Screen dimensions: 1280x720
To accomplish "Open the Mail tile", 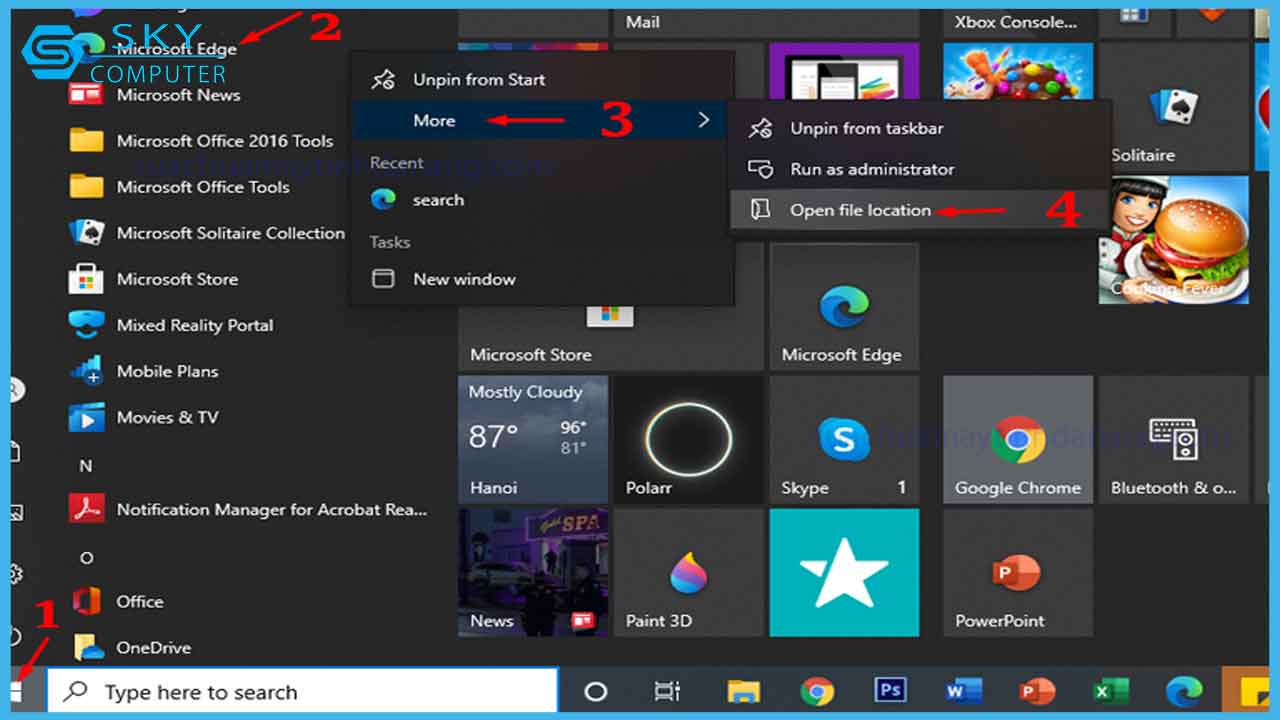I will click(688, 23).
